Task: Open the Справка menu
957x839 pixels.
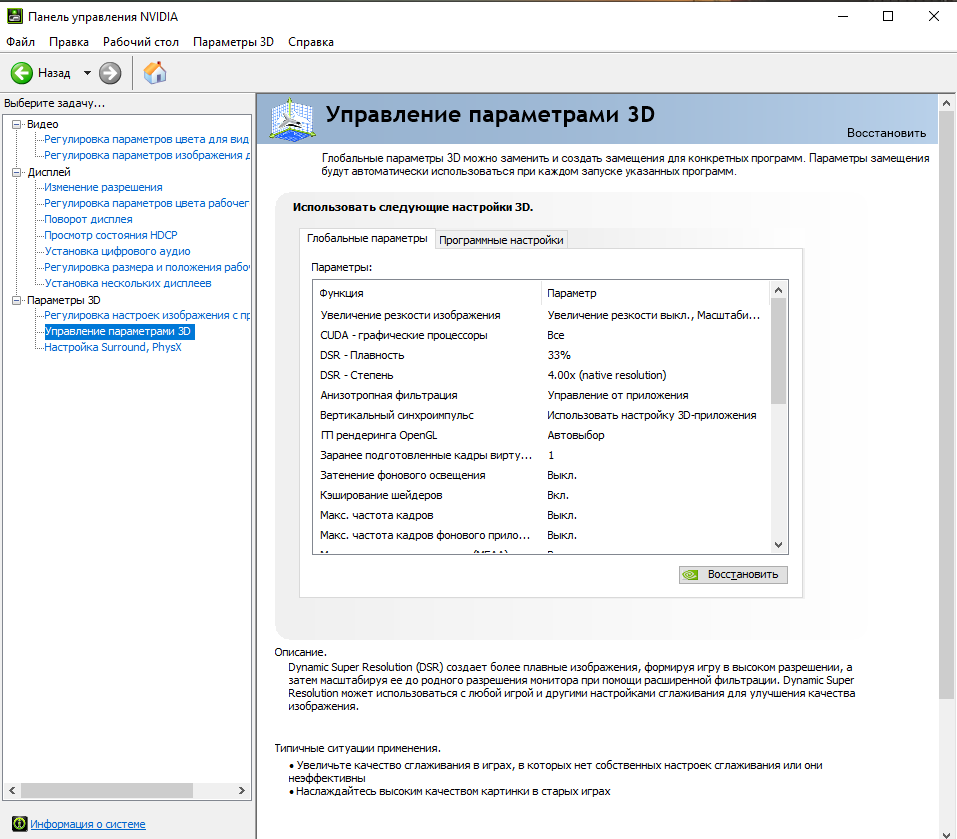Action: tap(311, 42)
